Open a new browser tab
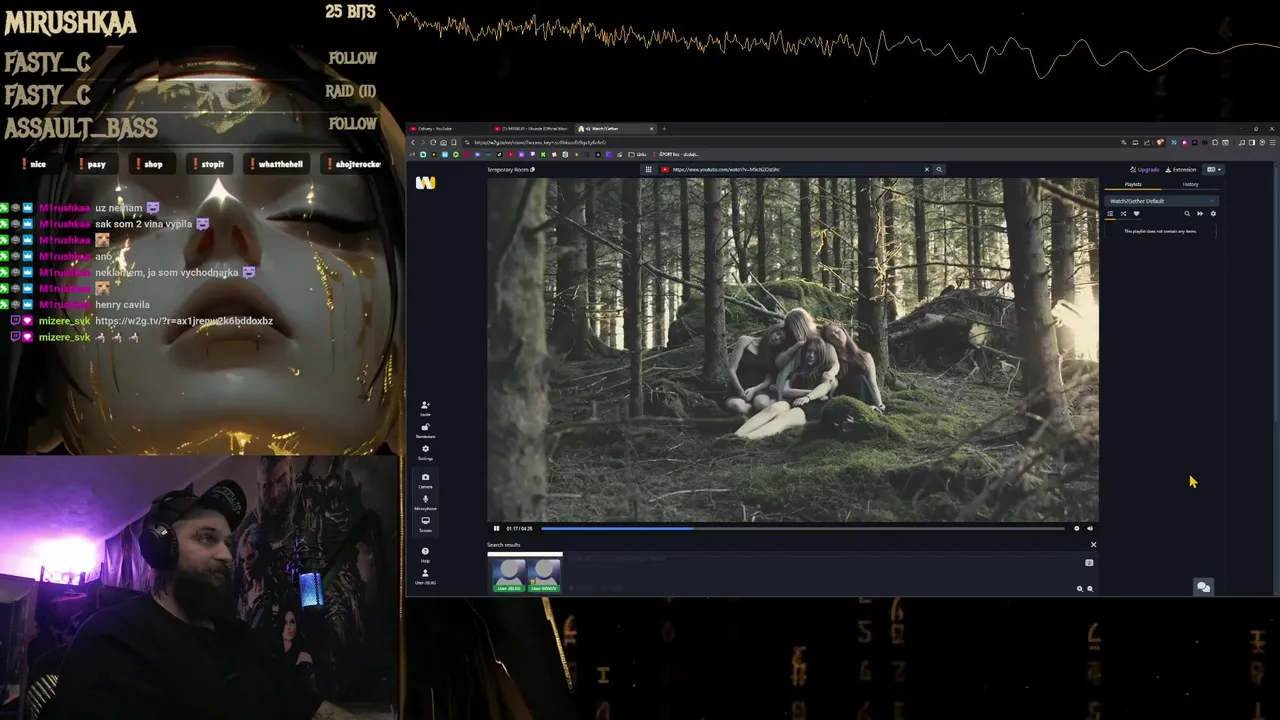 point(664,129)
